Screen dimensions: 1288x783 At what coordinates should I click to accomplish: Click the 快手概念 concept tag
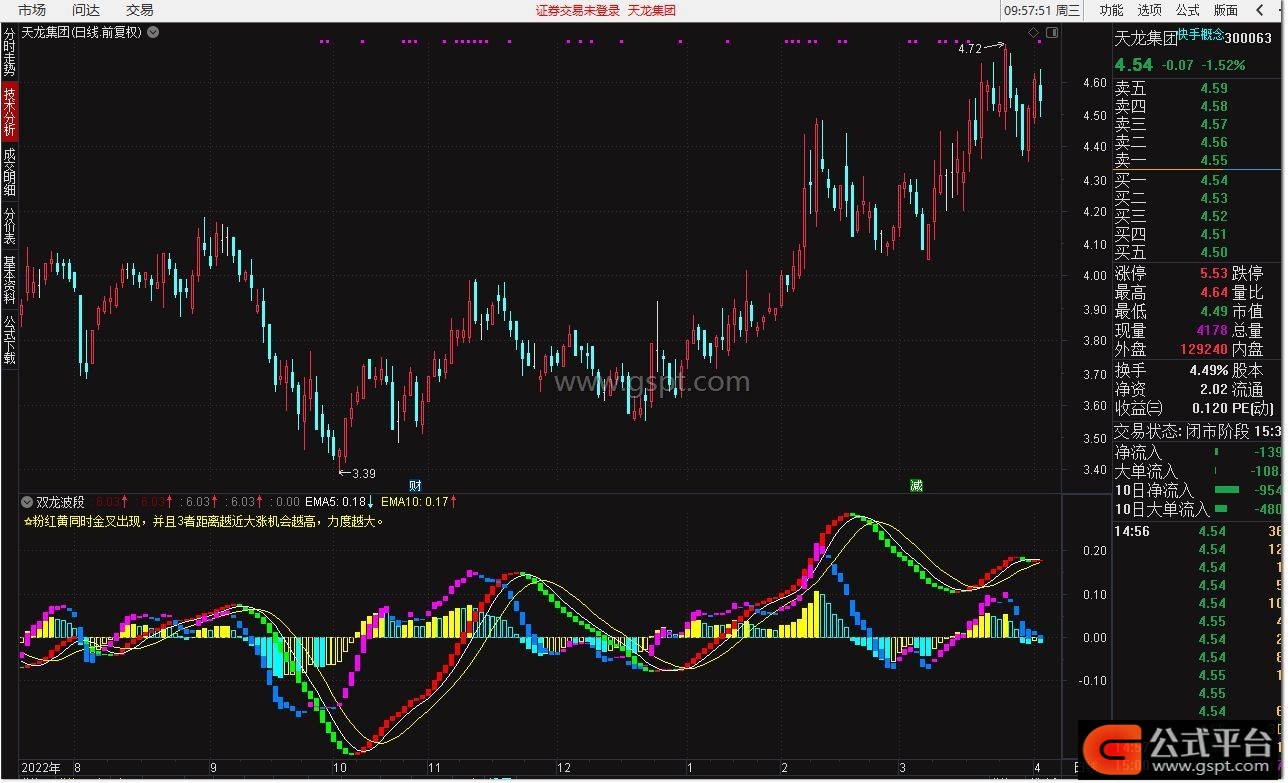tap(1199, 34)
